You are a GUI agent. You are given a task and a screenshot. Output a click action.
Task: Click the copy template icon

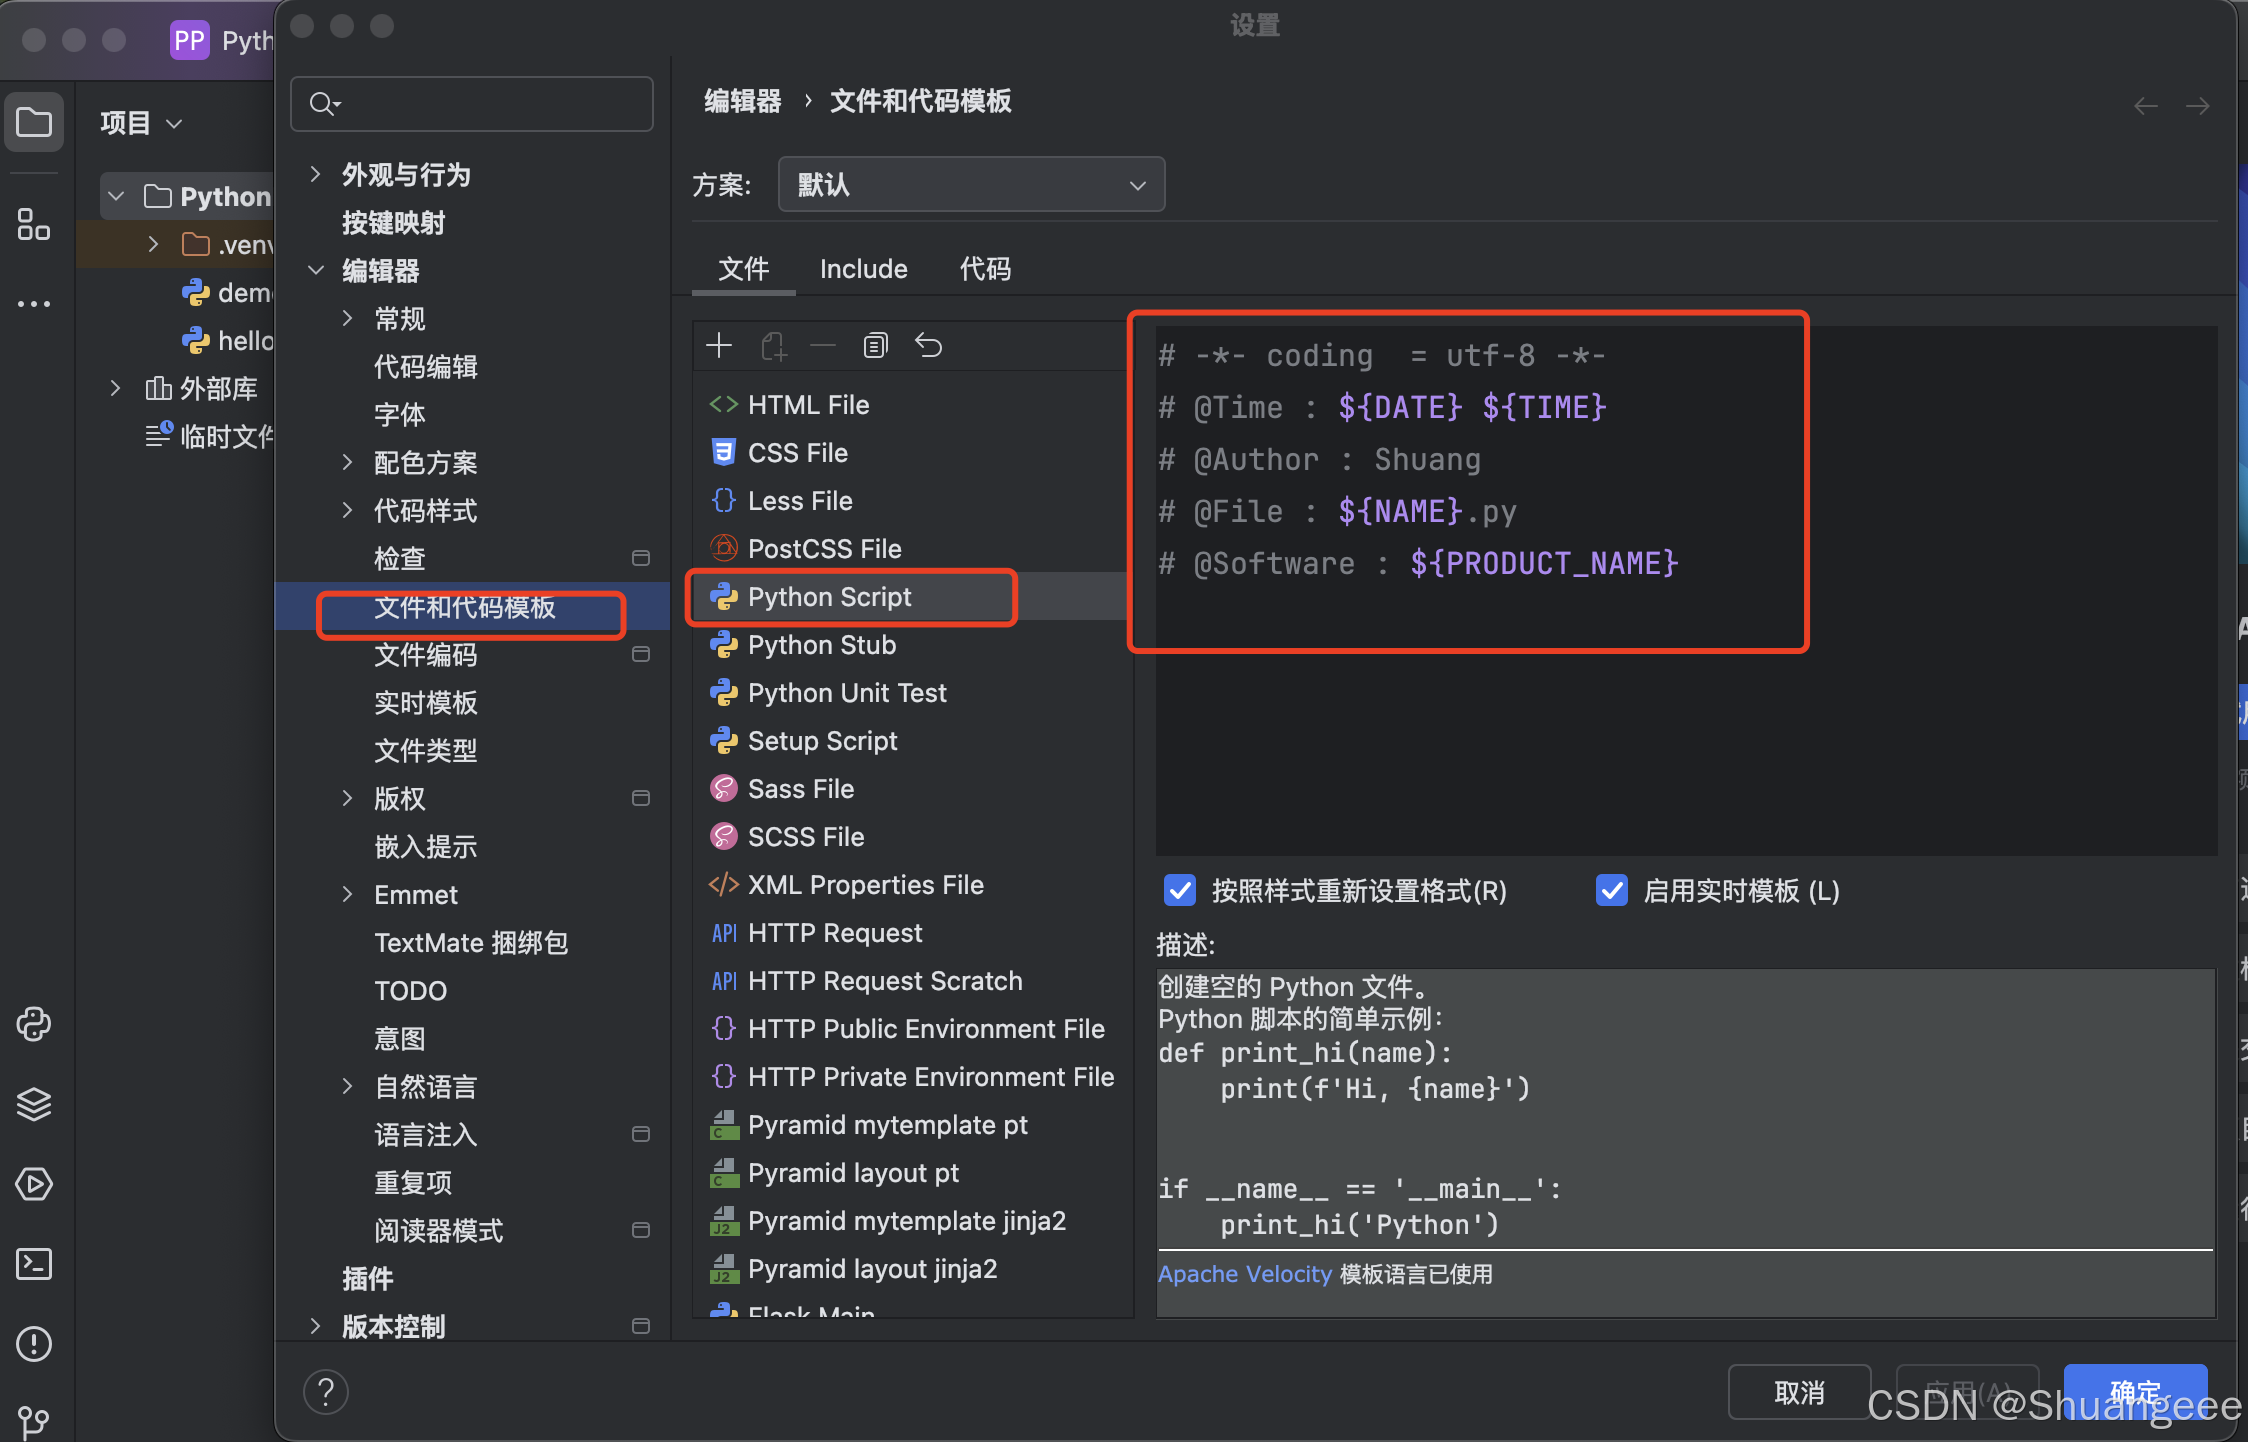[875, 346]
